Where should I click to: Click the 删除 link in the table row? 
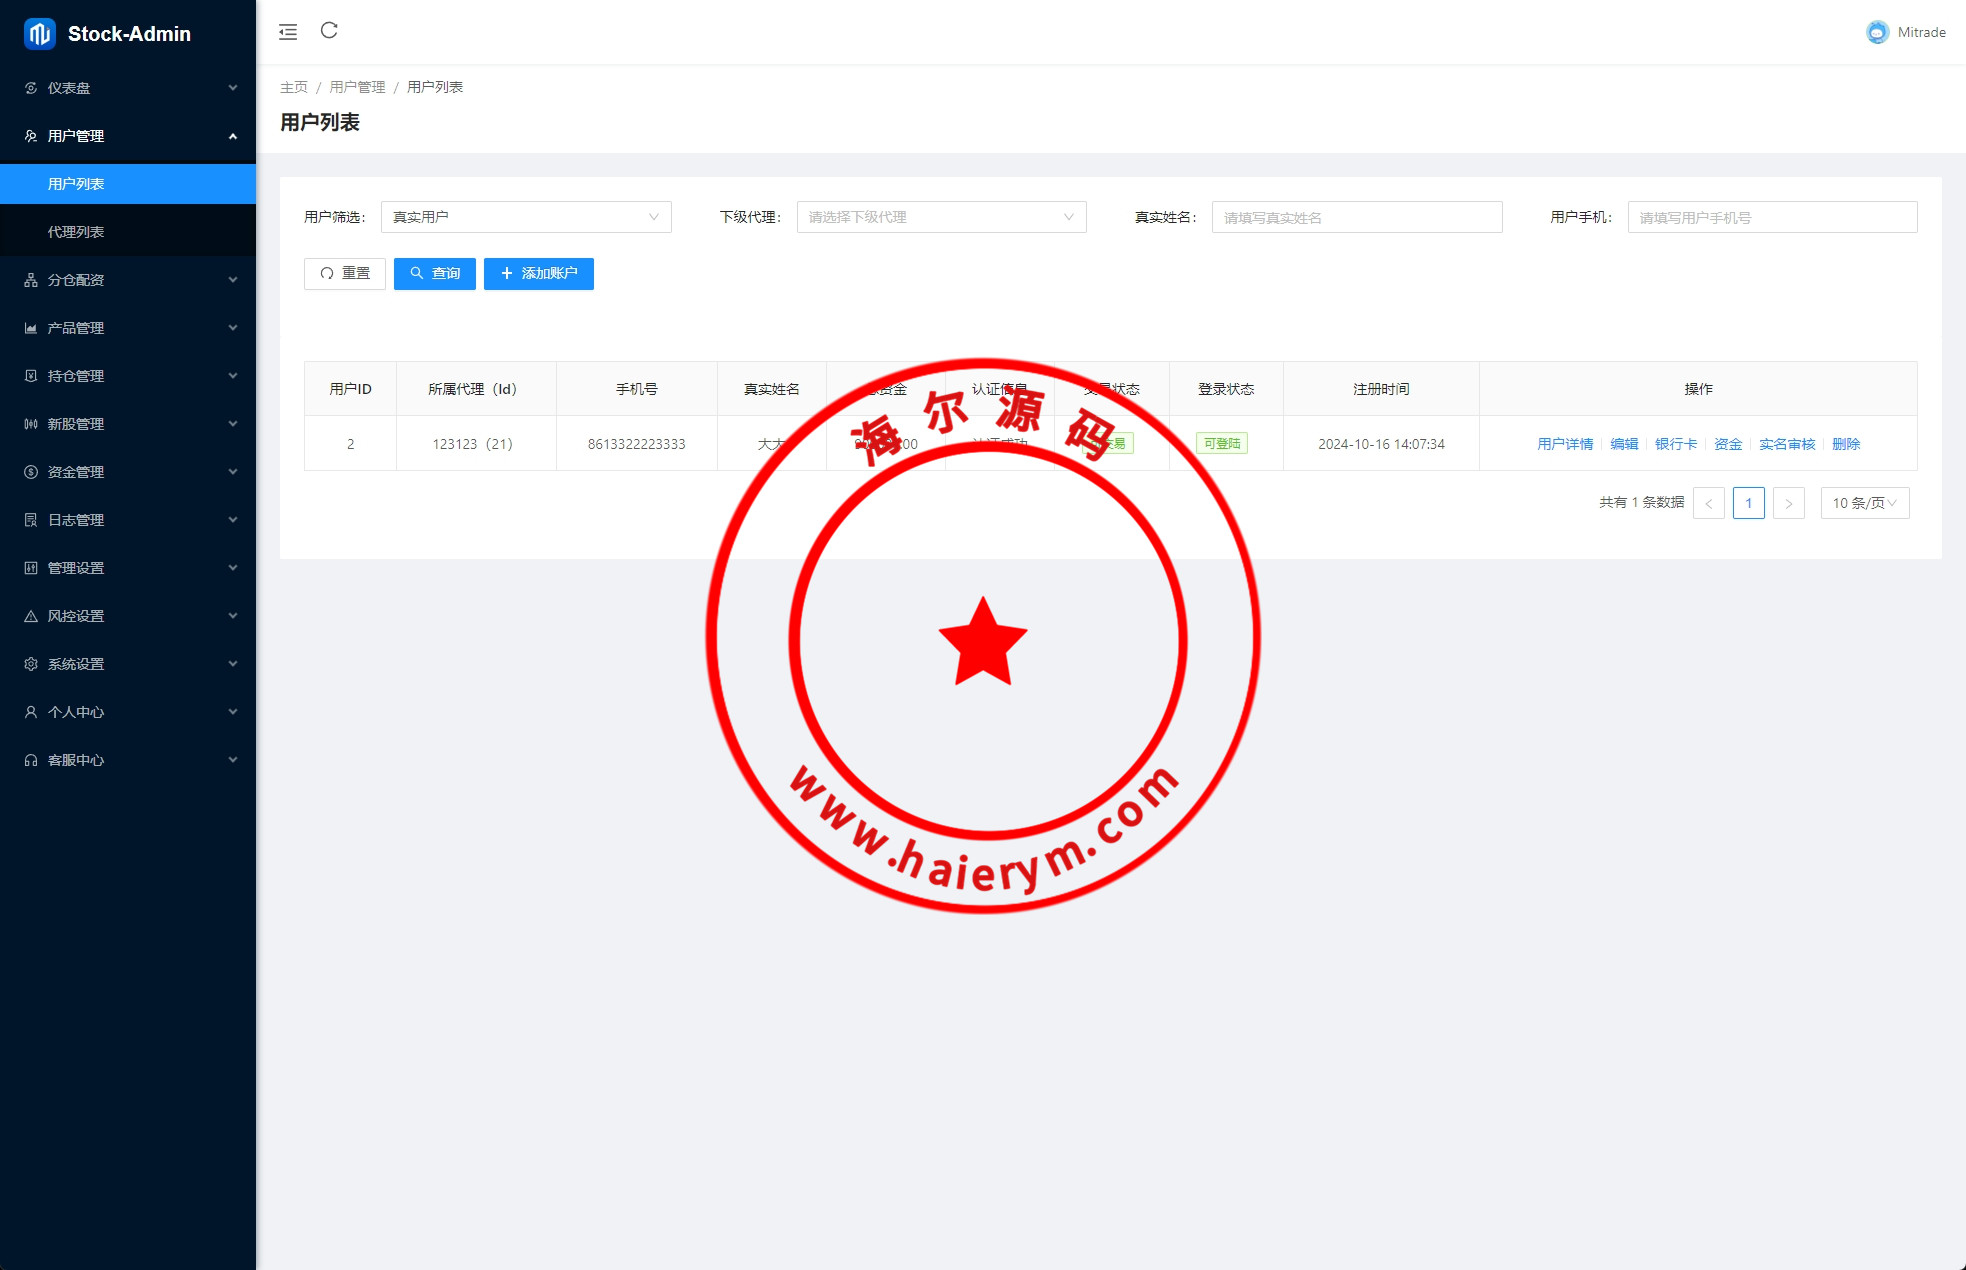pyautogui.click(x=1846, y=444)
